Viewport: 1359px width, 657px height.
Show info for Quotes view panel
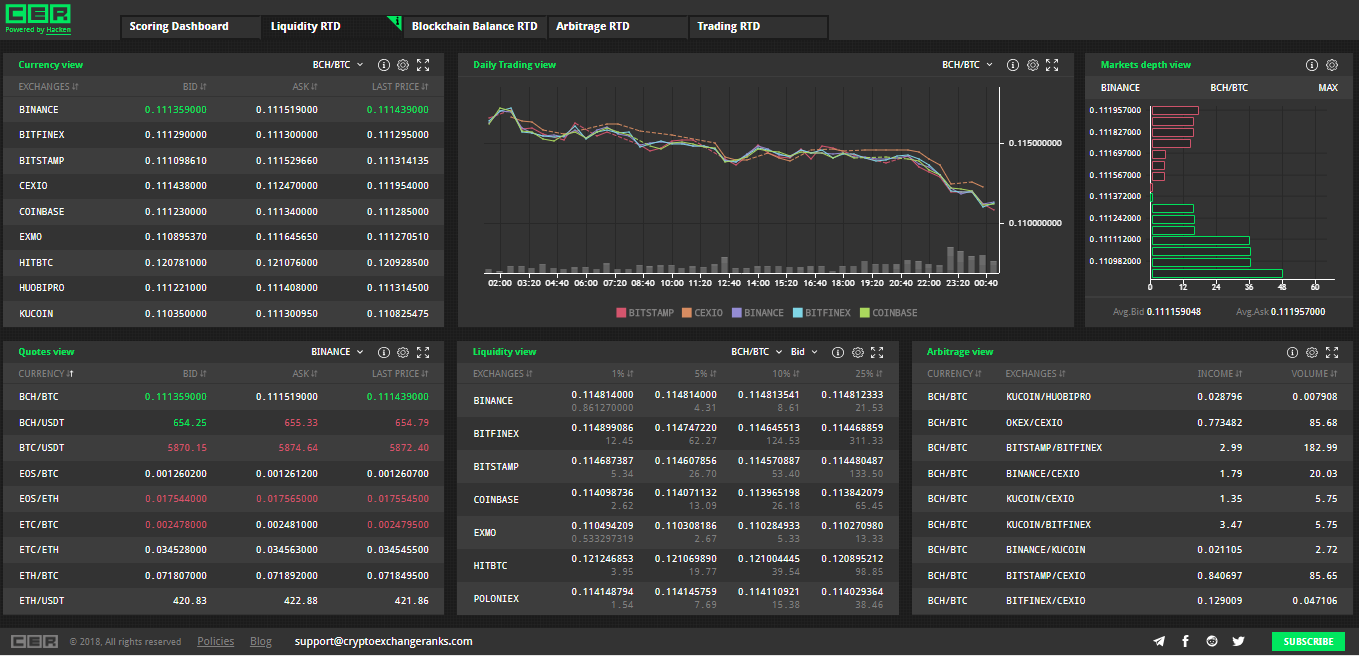[383, 352]
